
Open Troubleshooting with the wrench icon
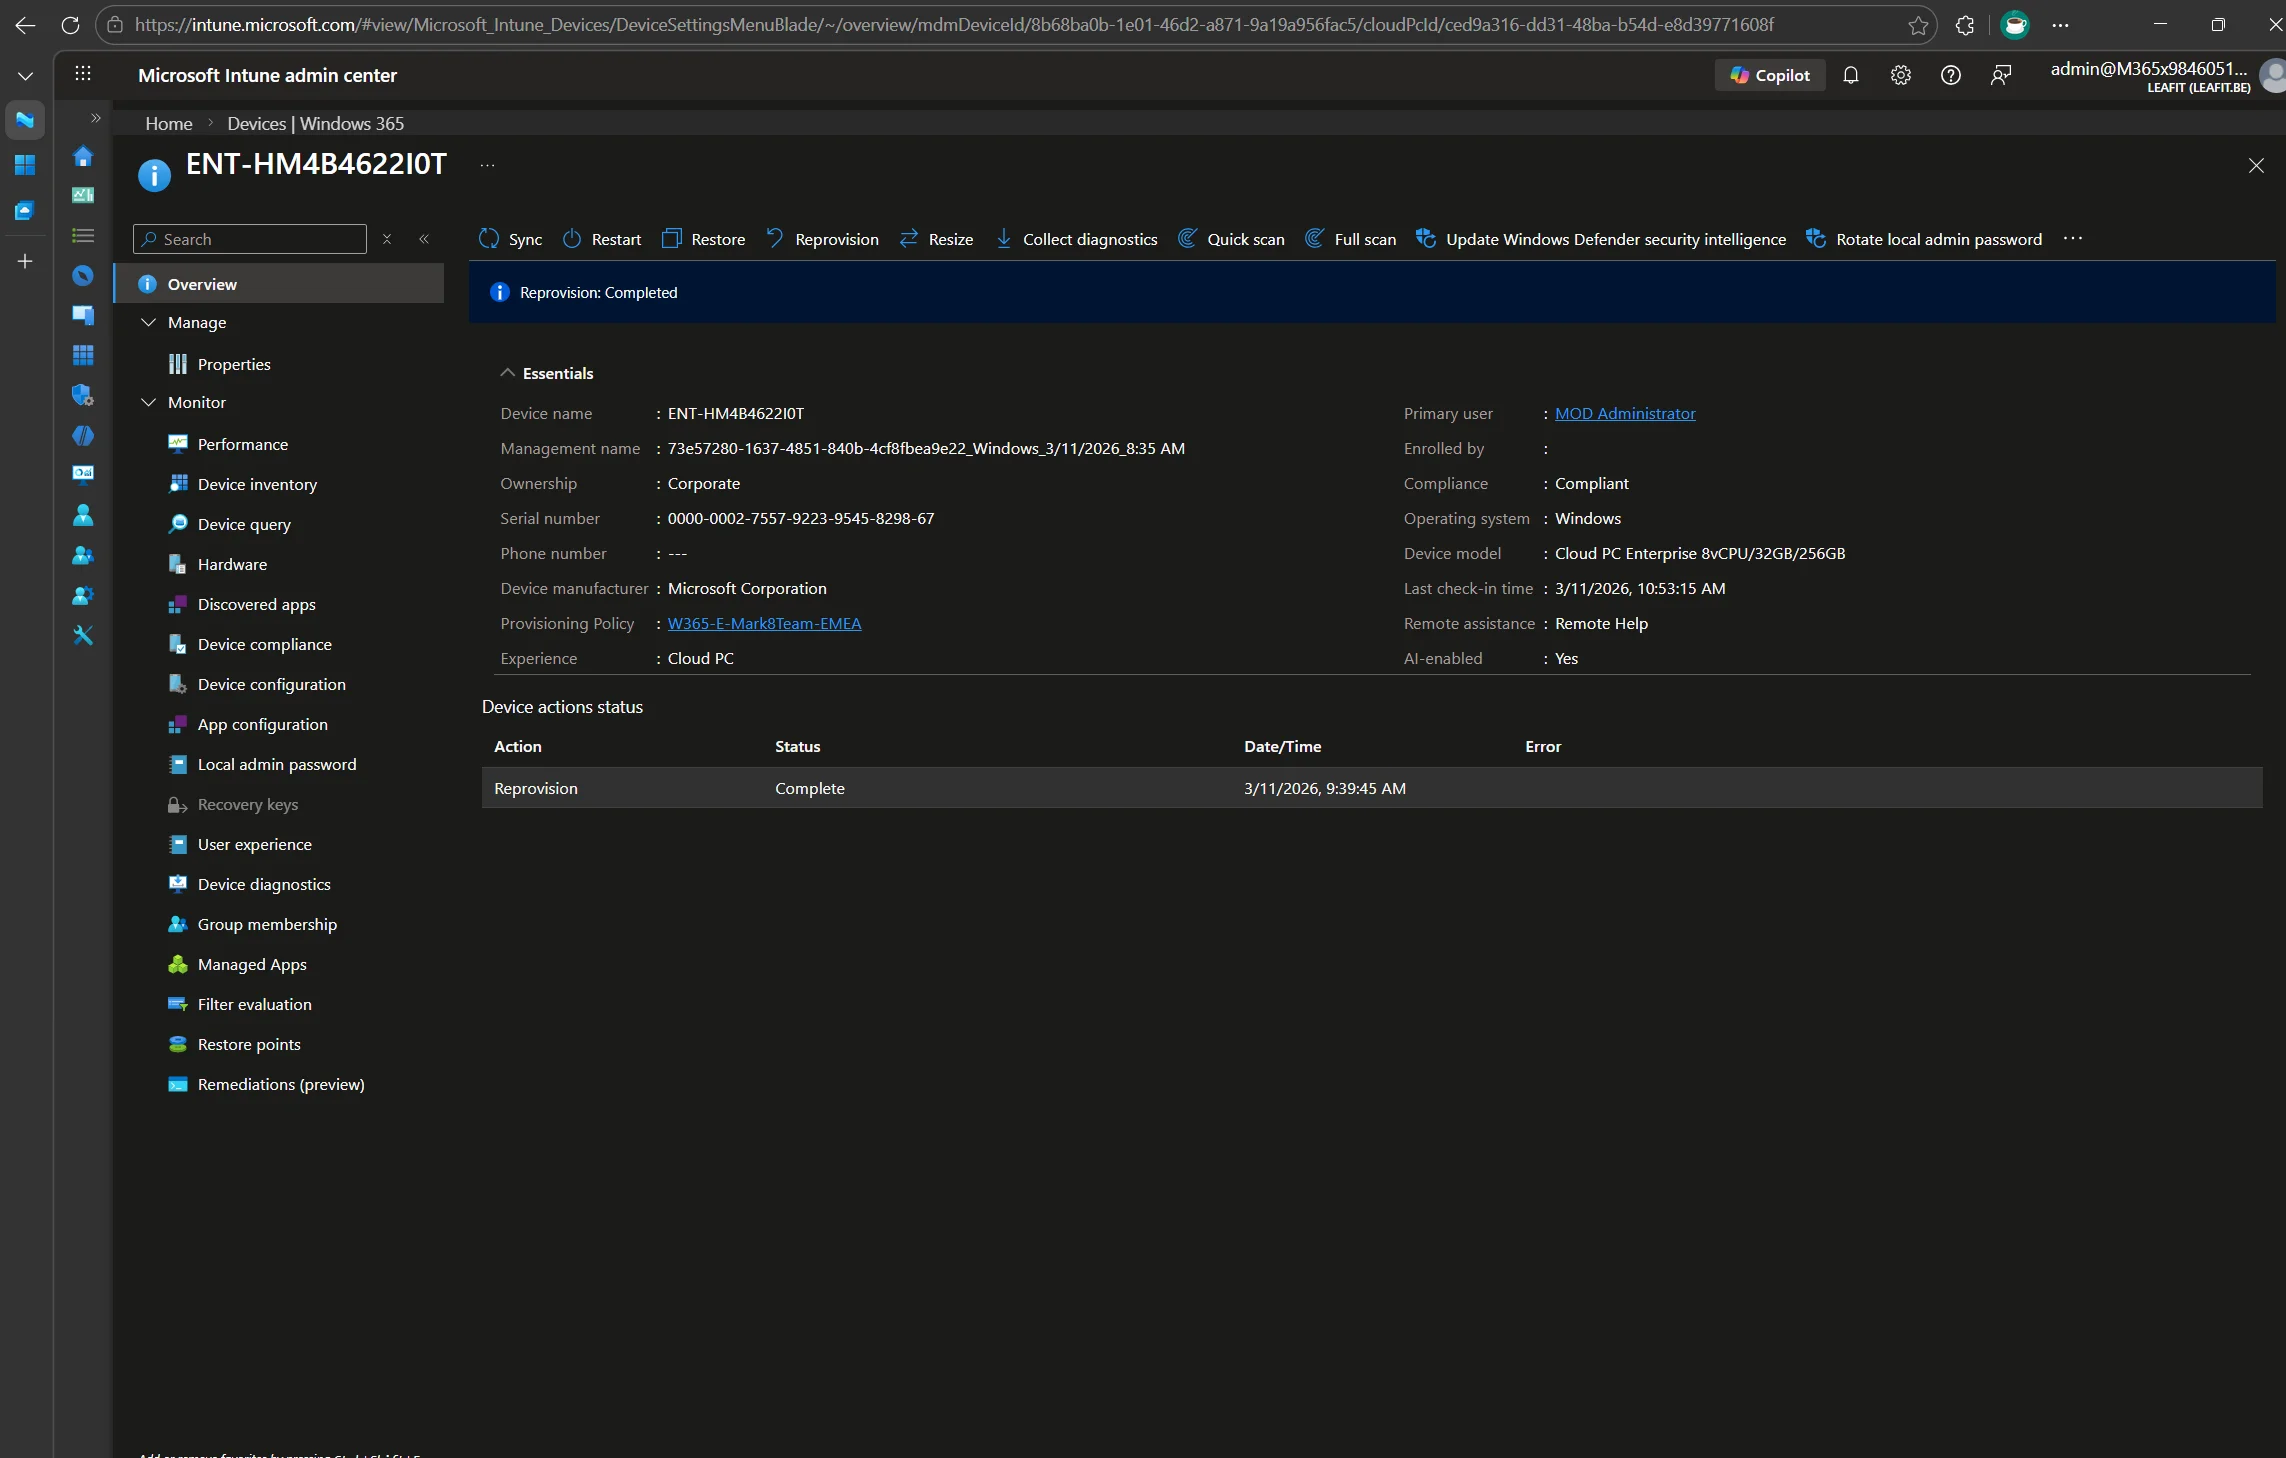click(x=84, y=635)
